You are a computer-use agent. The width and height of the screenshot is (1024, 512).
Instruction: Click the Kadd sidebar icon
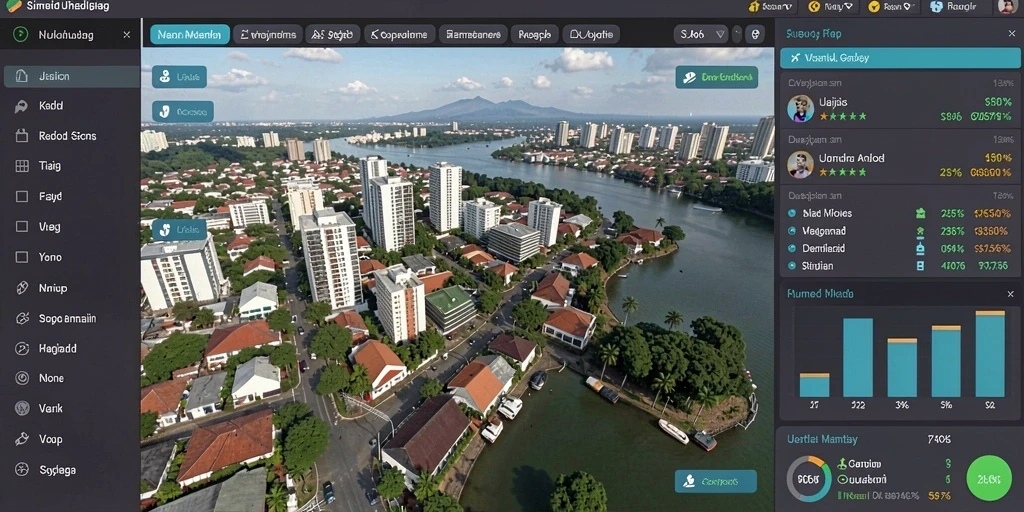pos(22,106)
